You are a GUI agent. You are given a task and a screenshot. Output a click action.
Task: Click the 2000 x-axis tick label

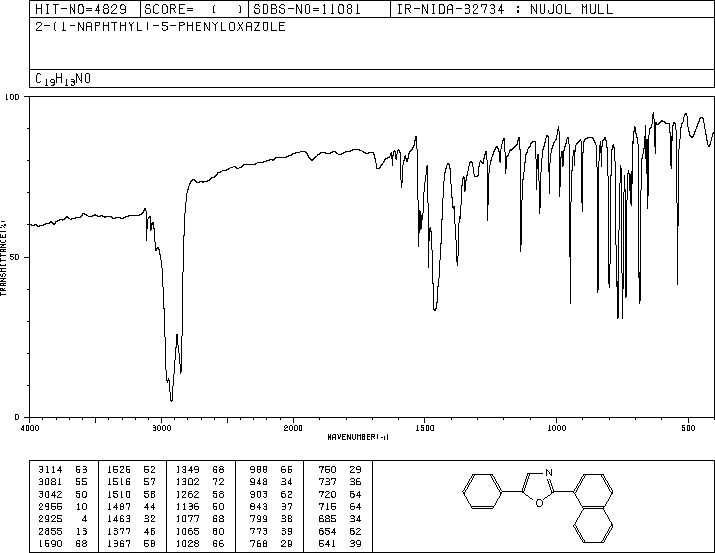293,428
